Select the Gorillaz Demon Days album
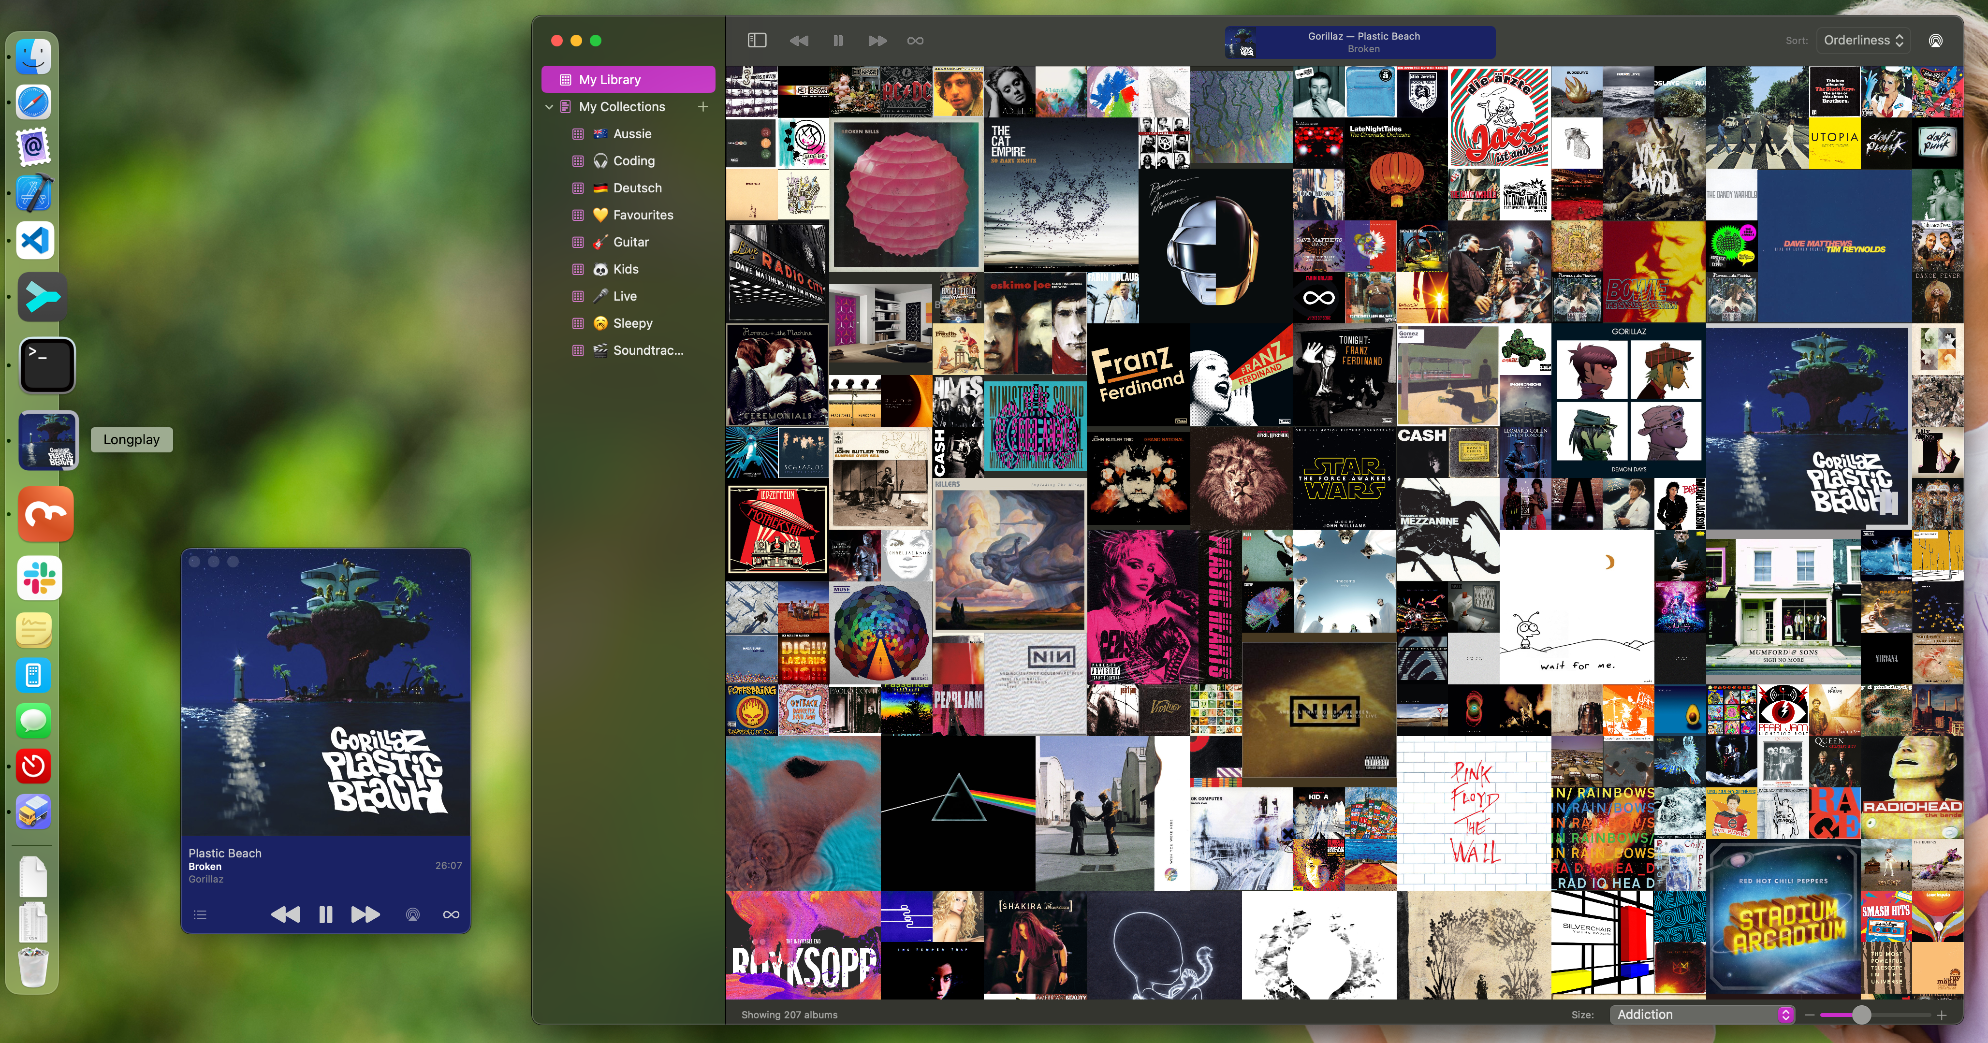This screenshot has height=1043, width=1988. 1629,402
